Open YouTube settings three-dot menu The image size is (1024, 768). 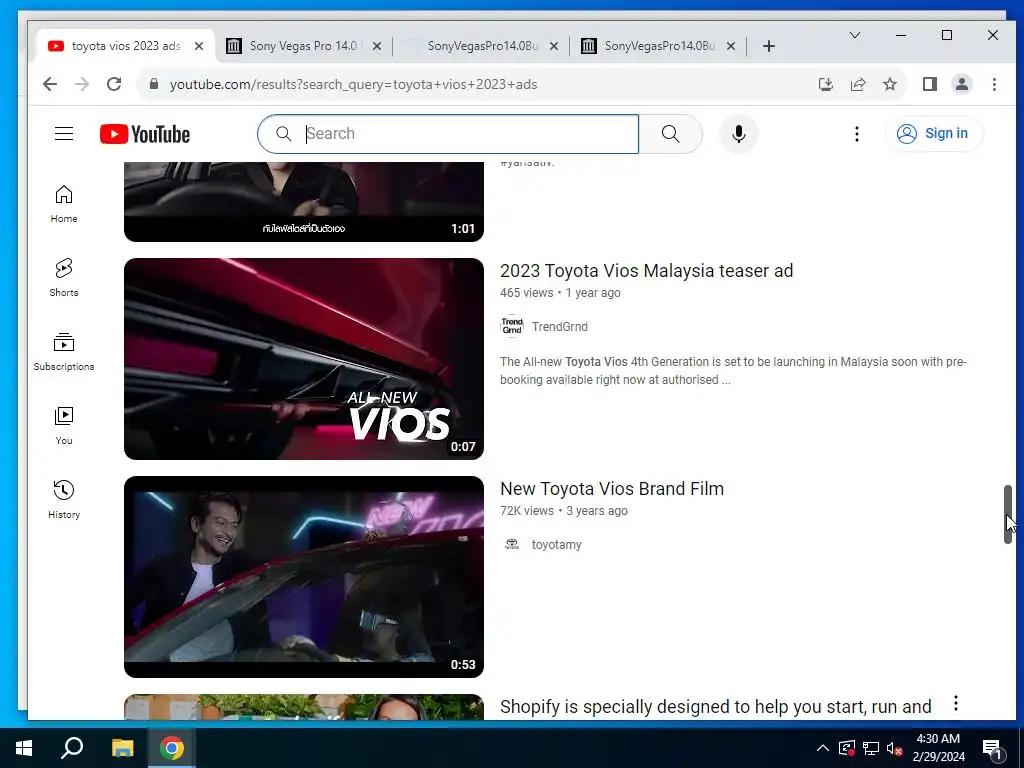pyautogui.click(x=857, y=134)
